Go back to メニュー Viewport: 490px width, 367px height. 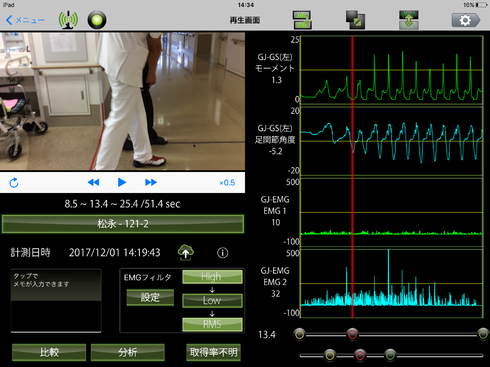25,20
